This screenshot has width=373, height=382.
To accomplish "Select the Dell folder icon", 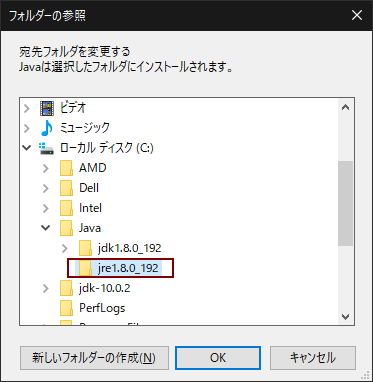I will (x=66, y=188).
